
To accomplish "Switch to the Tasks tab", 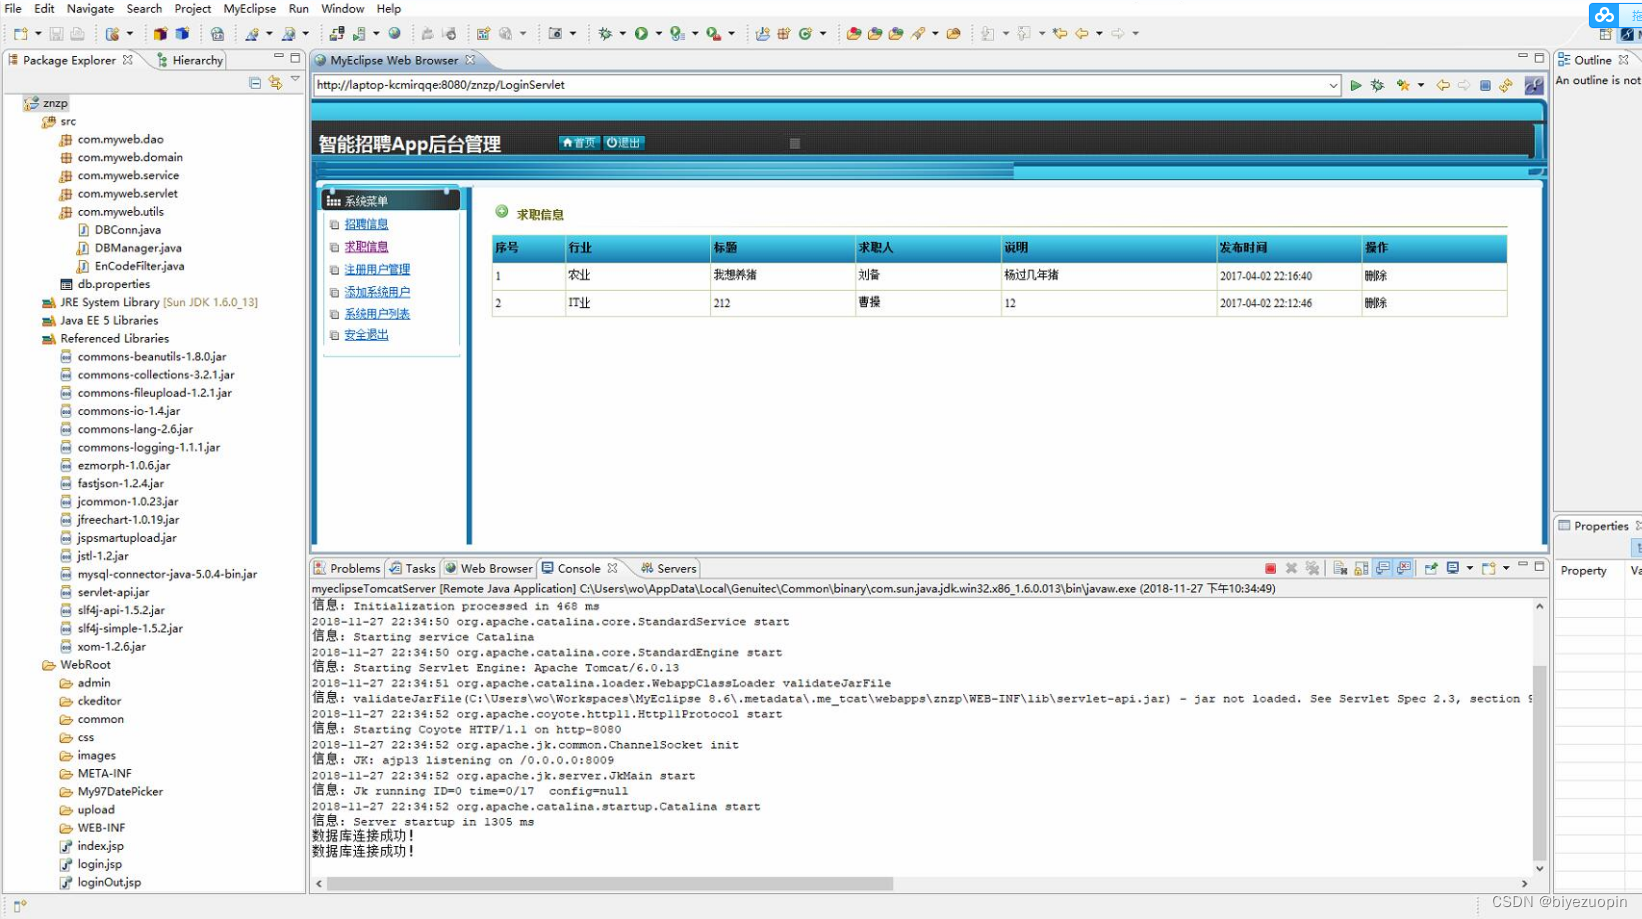I will 412,568.
